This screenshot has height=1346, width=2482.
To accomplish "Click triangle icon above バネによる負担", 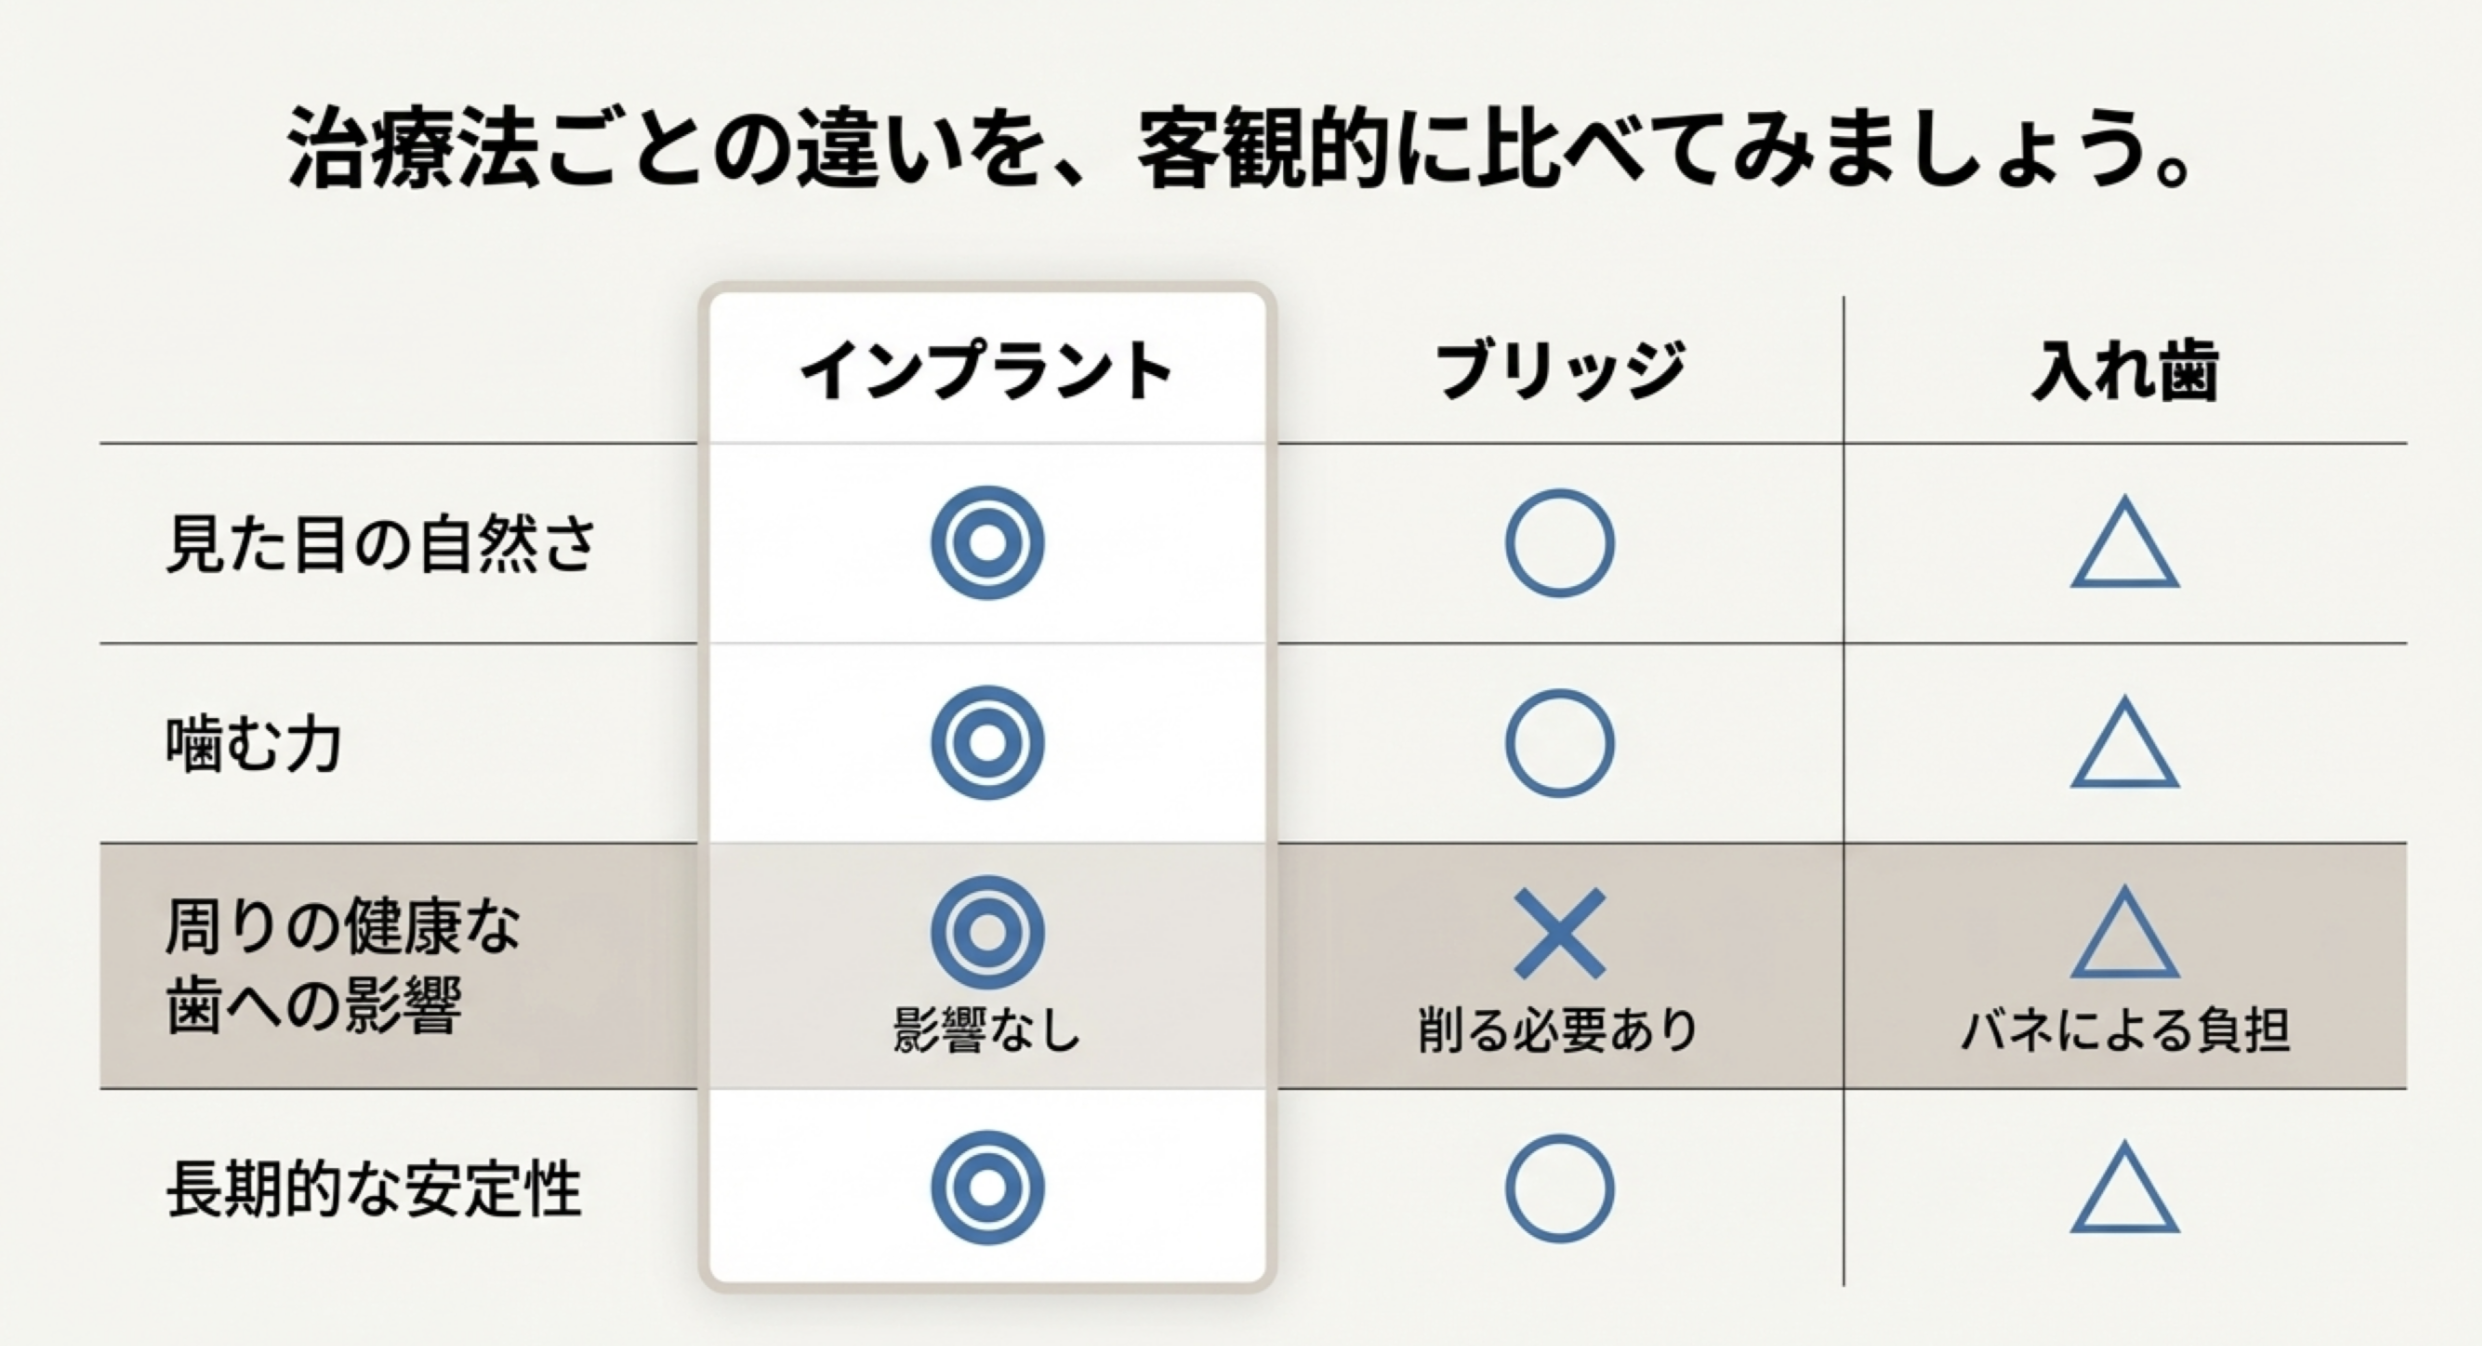I will point(2124,936).
